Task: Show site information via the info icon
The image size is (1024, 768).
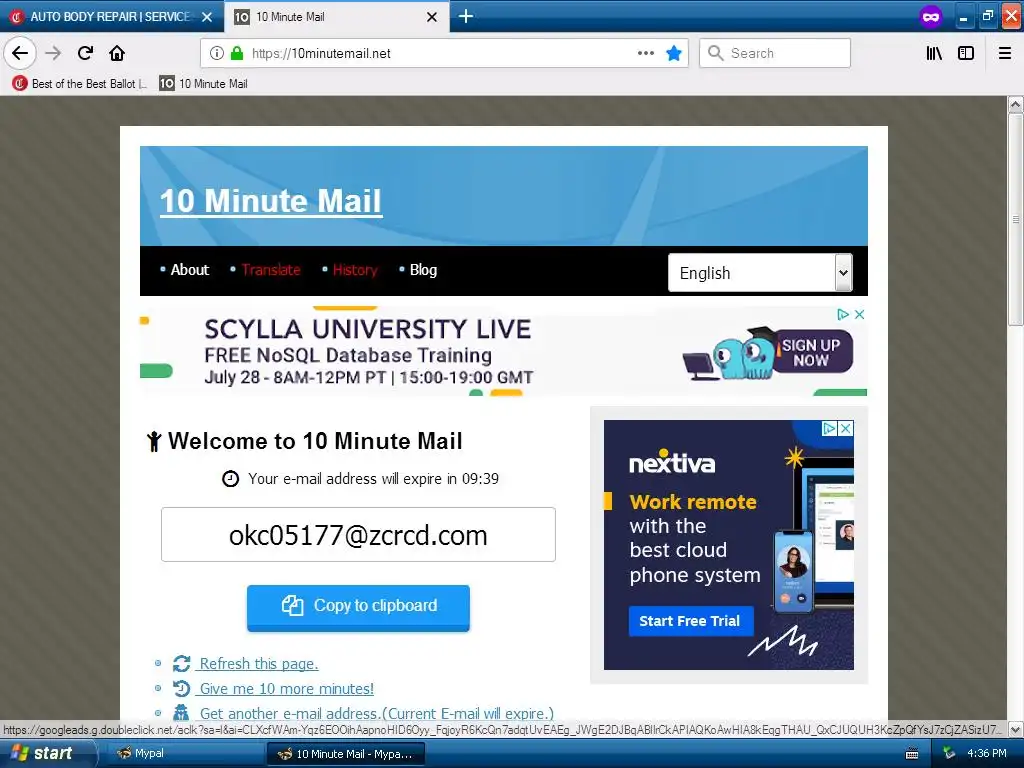Action: pos(217,53)
